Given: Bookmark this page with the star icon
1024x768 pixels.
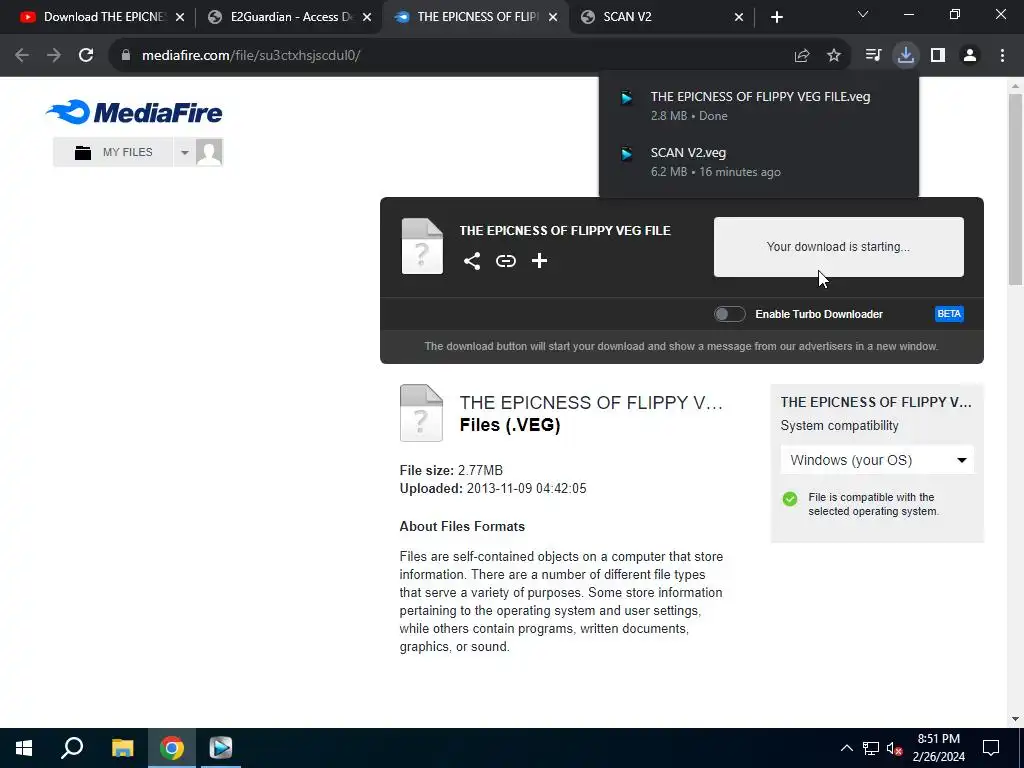Looking at the screenshot, I should coord(834,56).
